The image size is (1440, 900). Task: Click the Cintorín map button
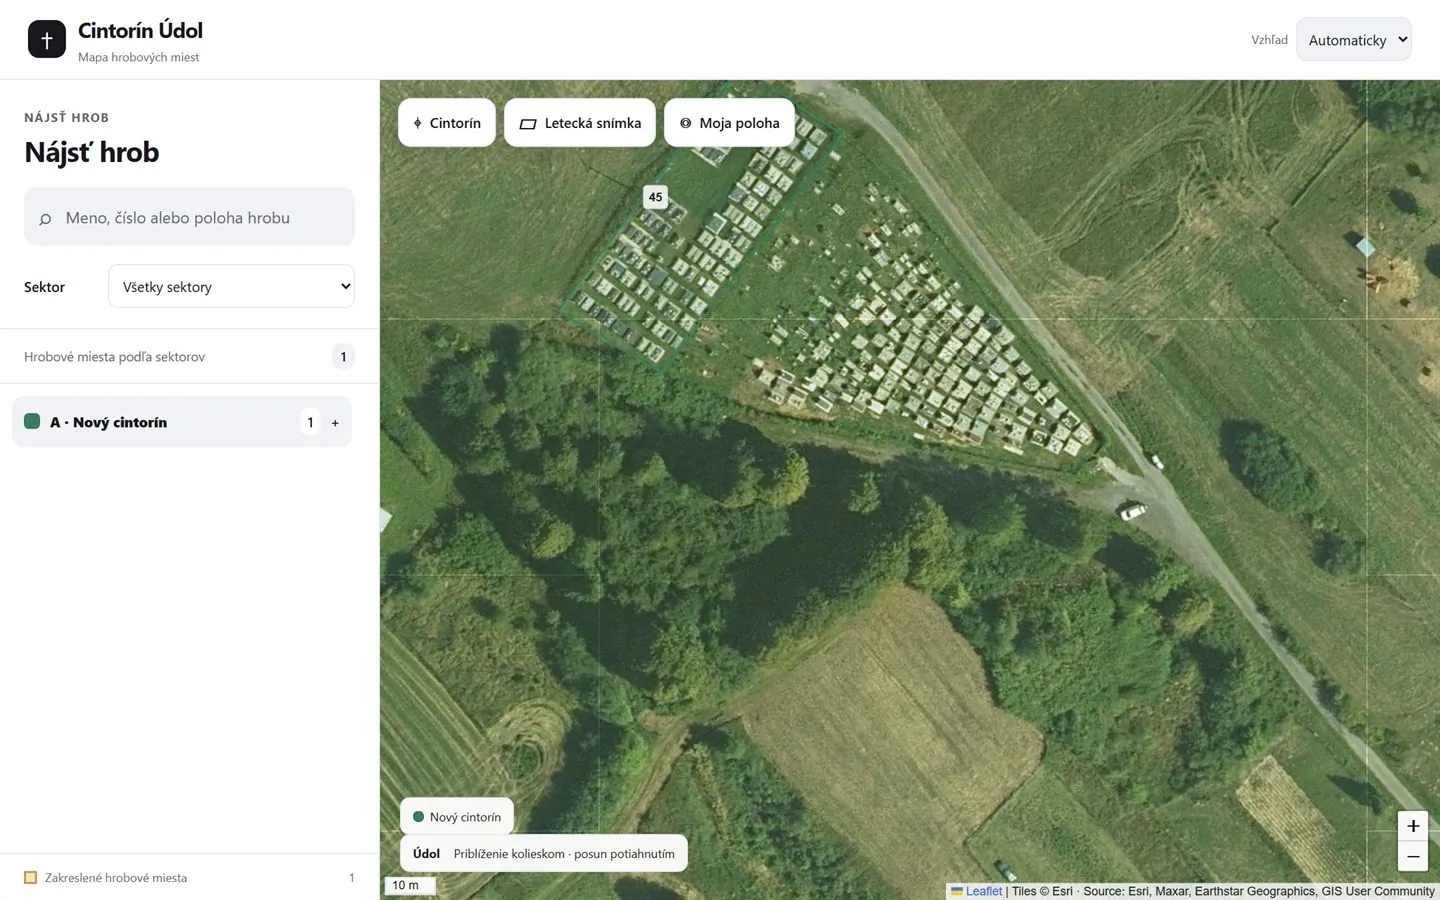point(447,123)
